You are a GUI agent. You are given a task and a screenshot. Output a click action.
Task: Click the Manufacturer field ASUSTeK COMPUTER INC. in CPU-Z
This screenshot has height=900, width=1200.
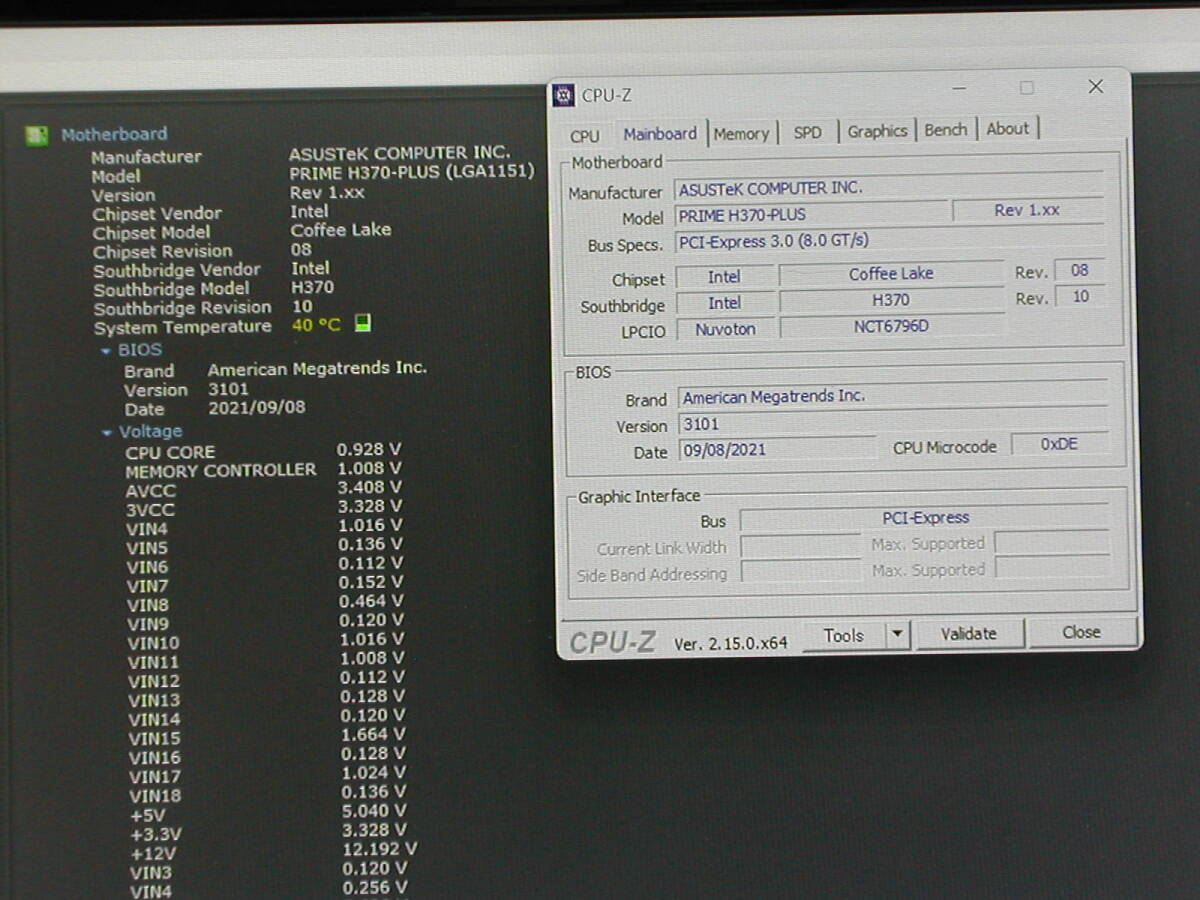(889, 188)
